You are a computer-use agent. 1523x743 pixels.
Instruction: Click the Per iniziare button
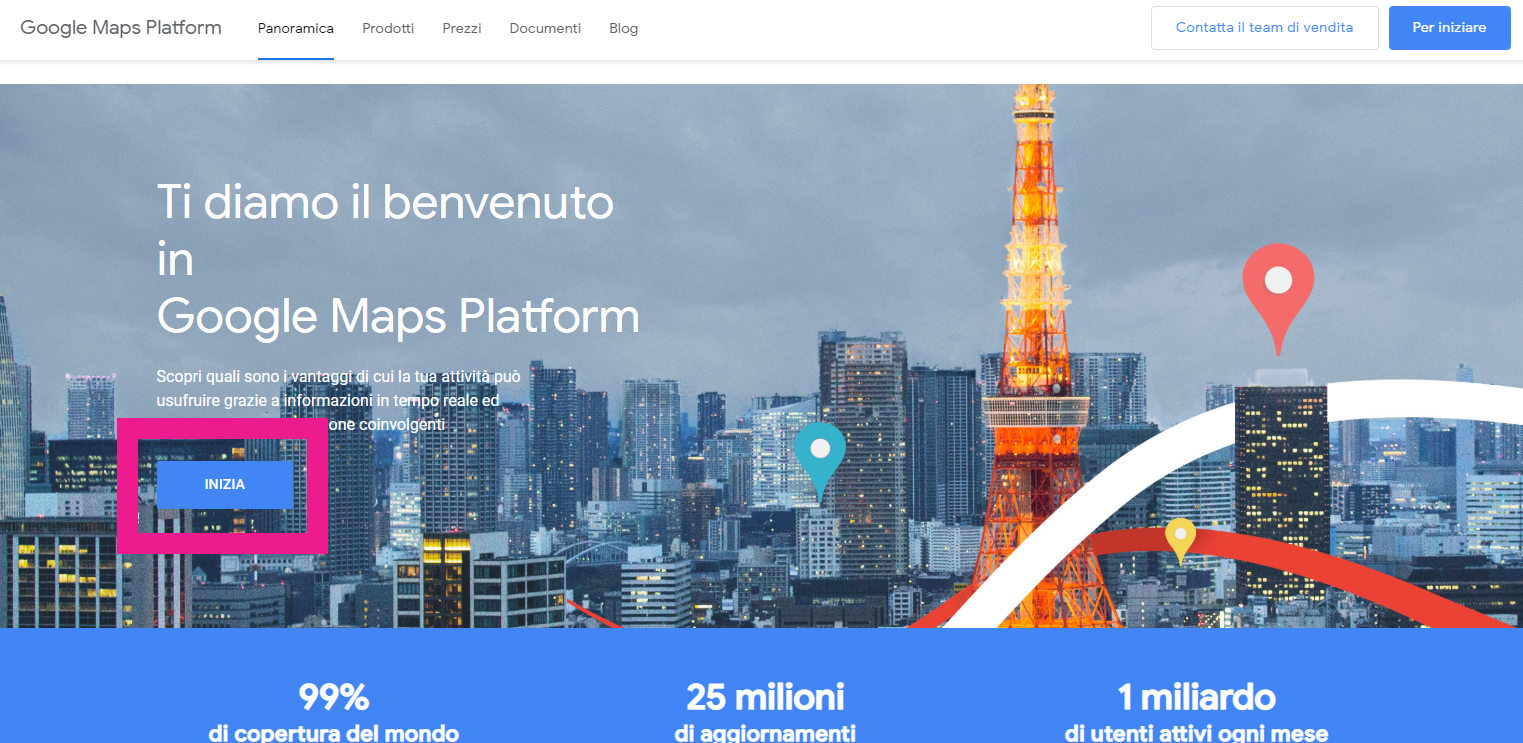click(x=1449, y=28)
